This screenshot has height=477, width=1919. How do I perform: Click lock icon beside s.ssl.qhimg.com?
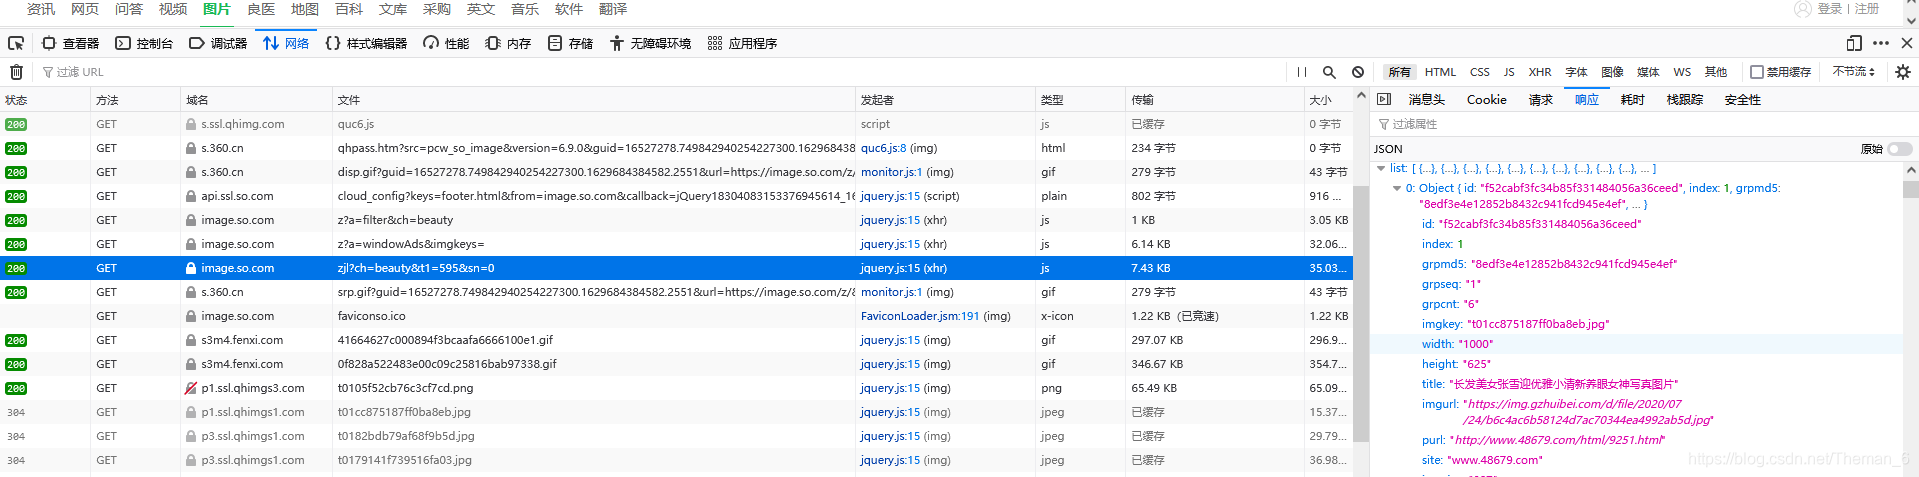(190, 124)
